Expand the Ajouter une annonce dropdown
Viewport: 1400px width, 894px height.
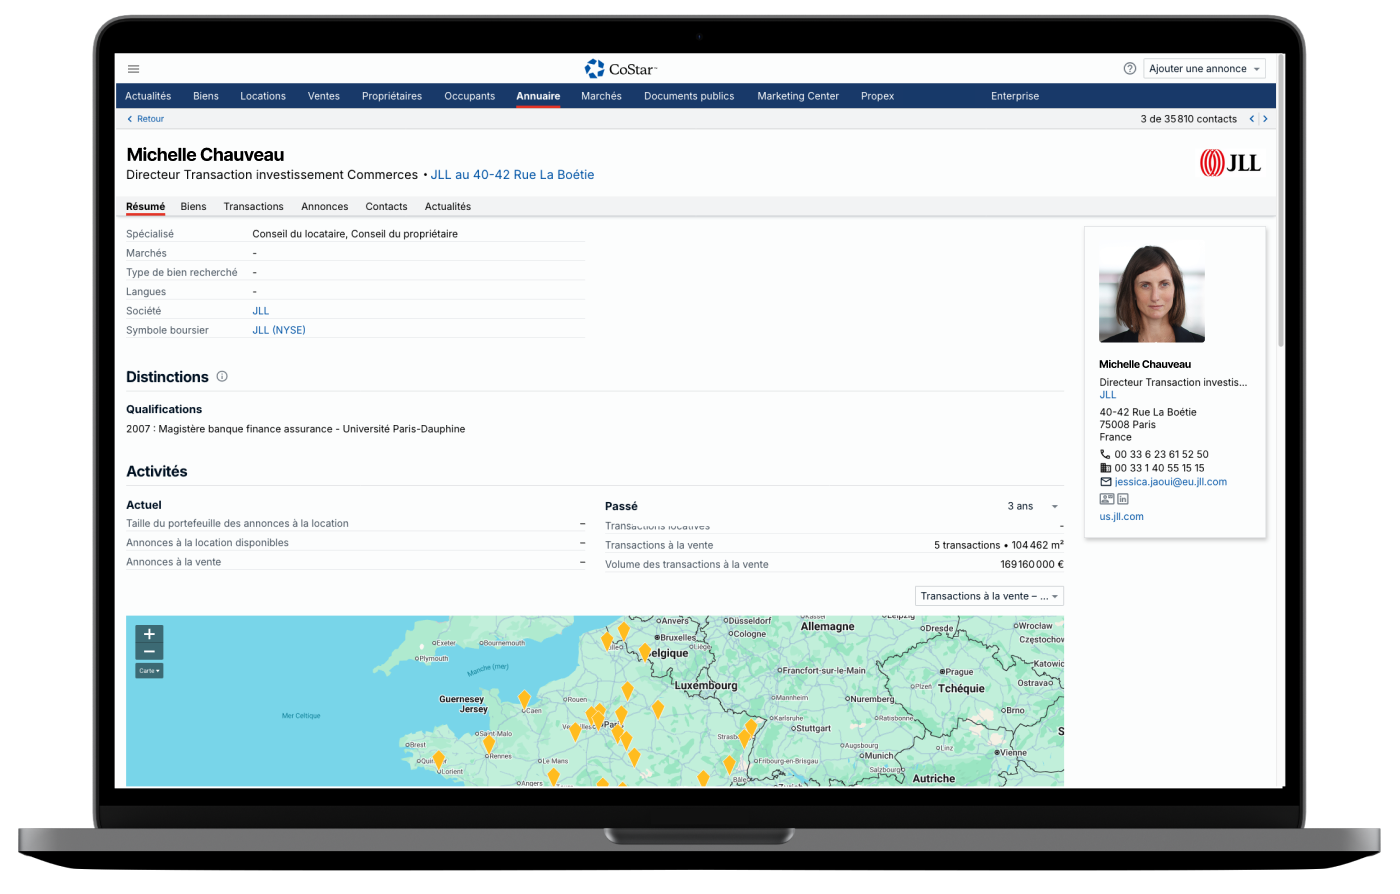click(1204, 69)
